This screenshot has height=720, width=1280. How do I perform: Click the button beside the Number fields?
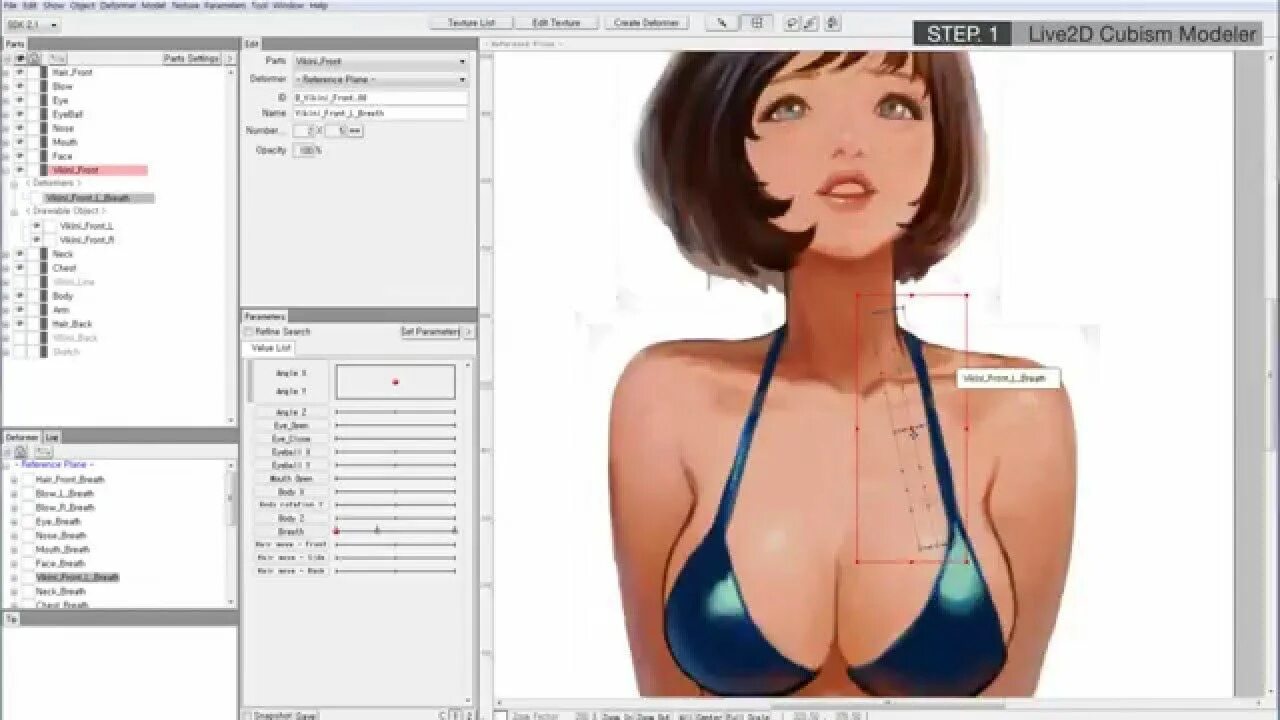[355, 131]
